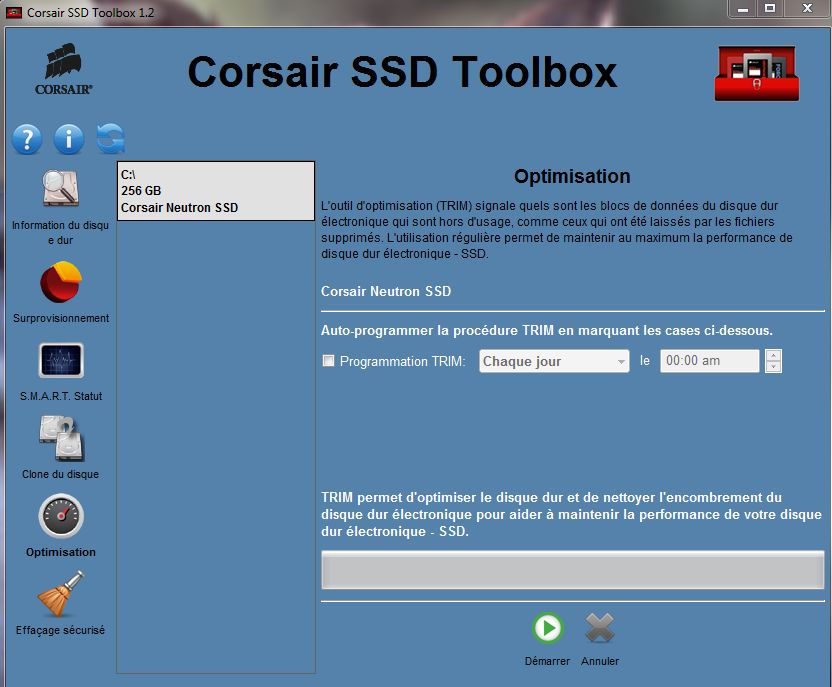Click the TRIM progress bar

(573, 570)
